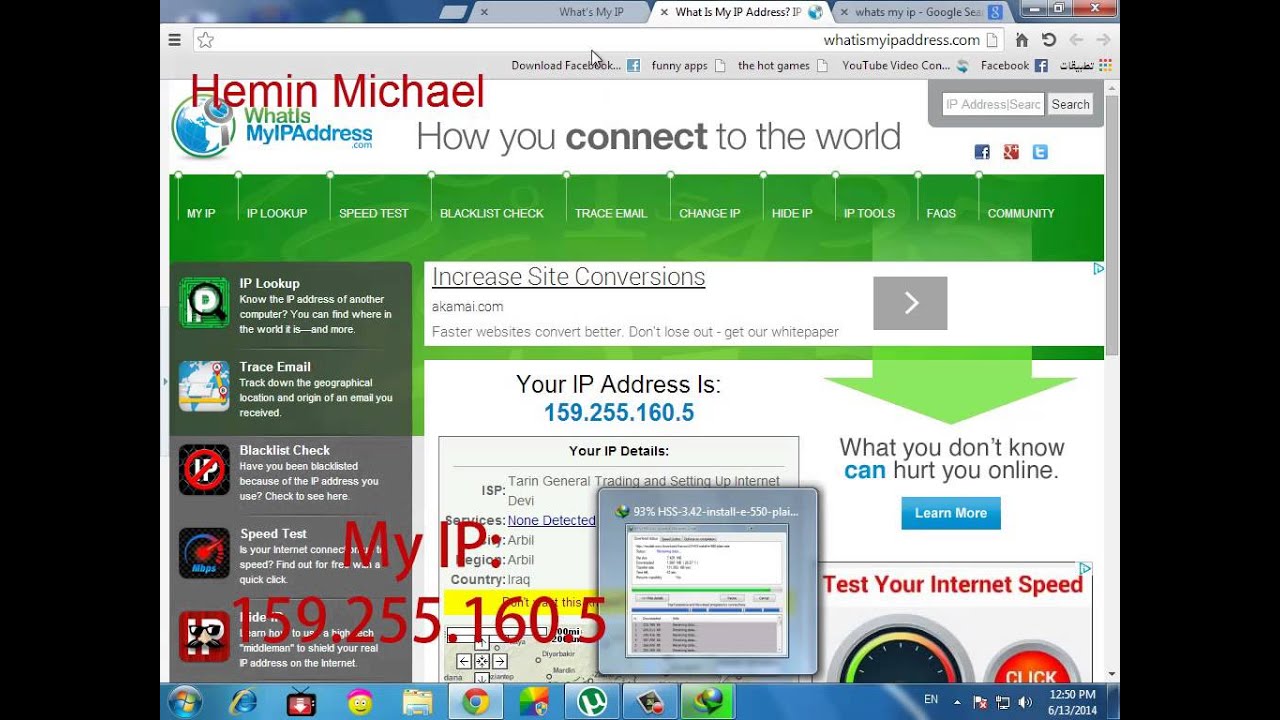Click the gray arrow button in akamai ad
This screenshot has width=1280, height=720.
[x=910, y=303]
